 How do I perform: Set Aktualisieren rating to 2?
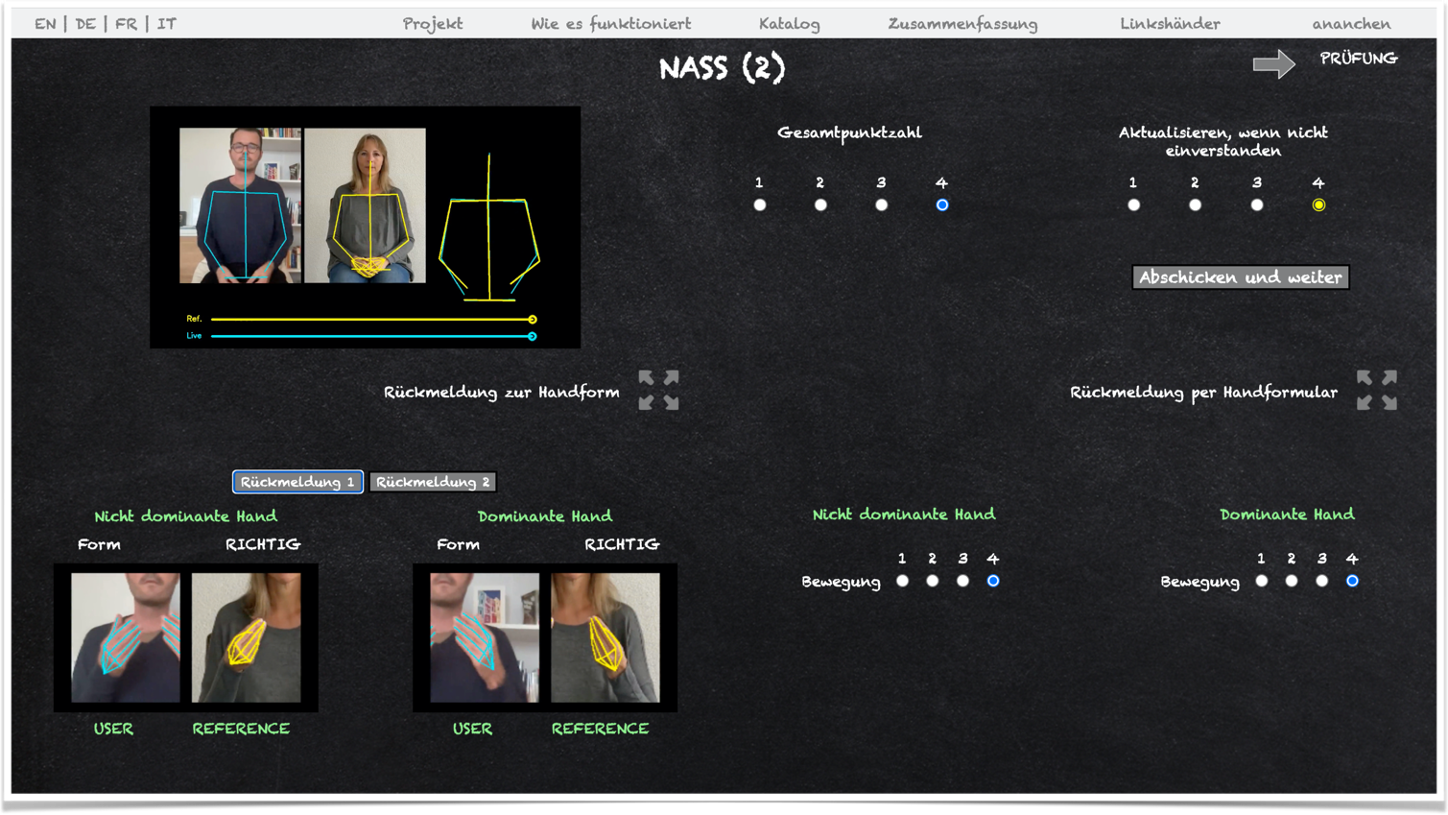point(1195,205)
